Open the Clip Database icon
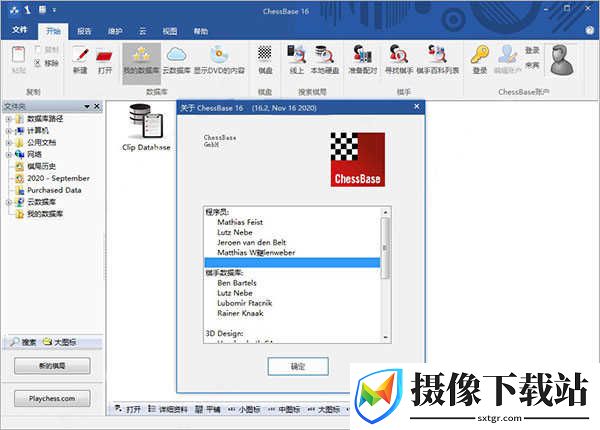This screenshot has height=430, width=600. coord(146,127)
